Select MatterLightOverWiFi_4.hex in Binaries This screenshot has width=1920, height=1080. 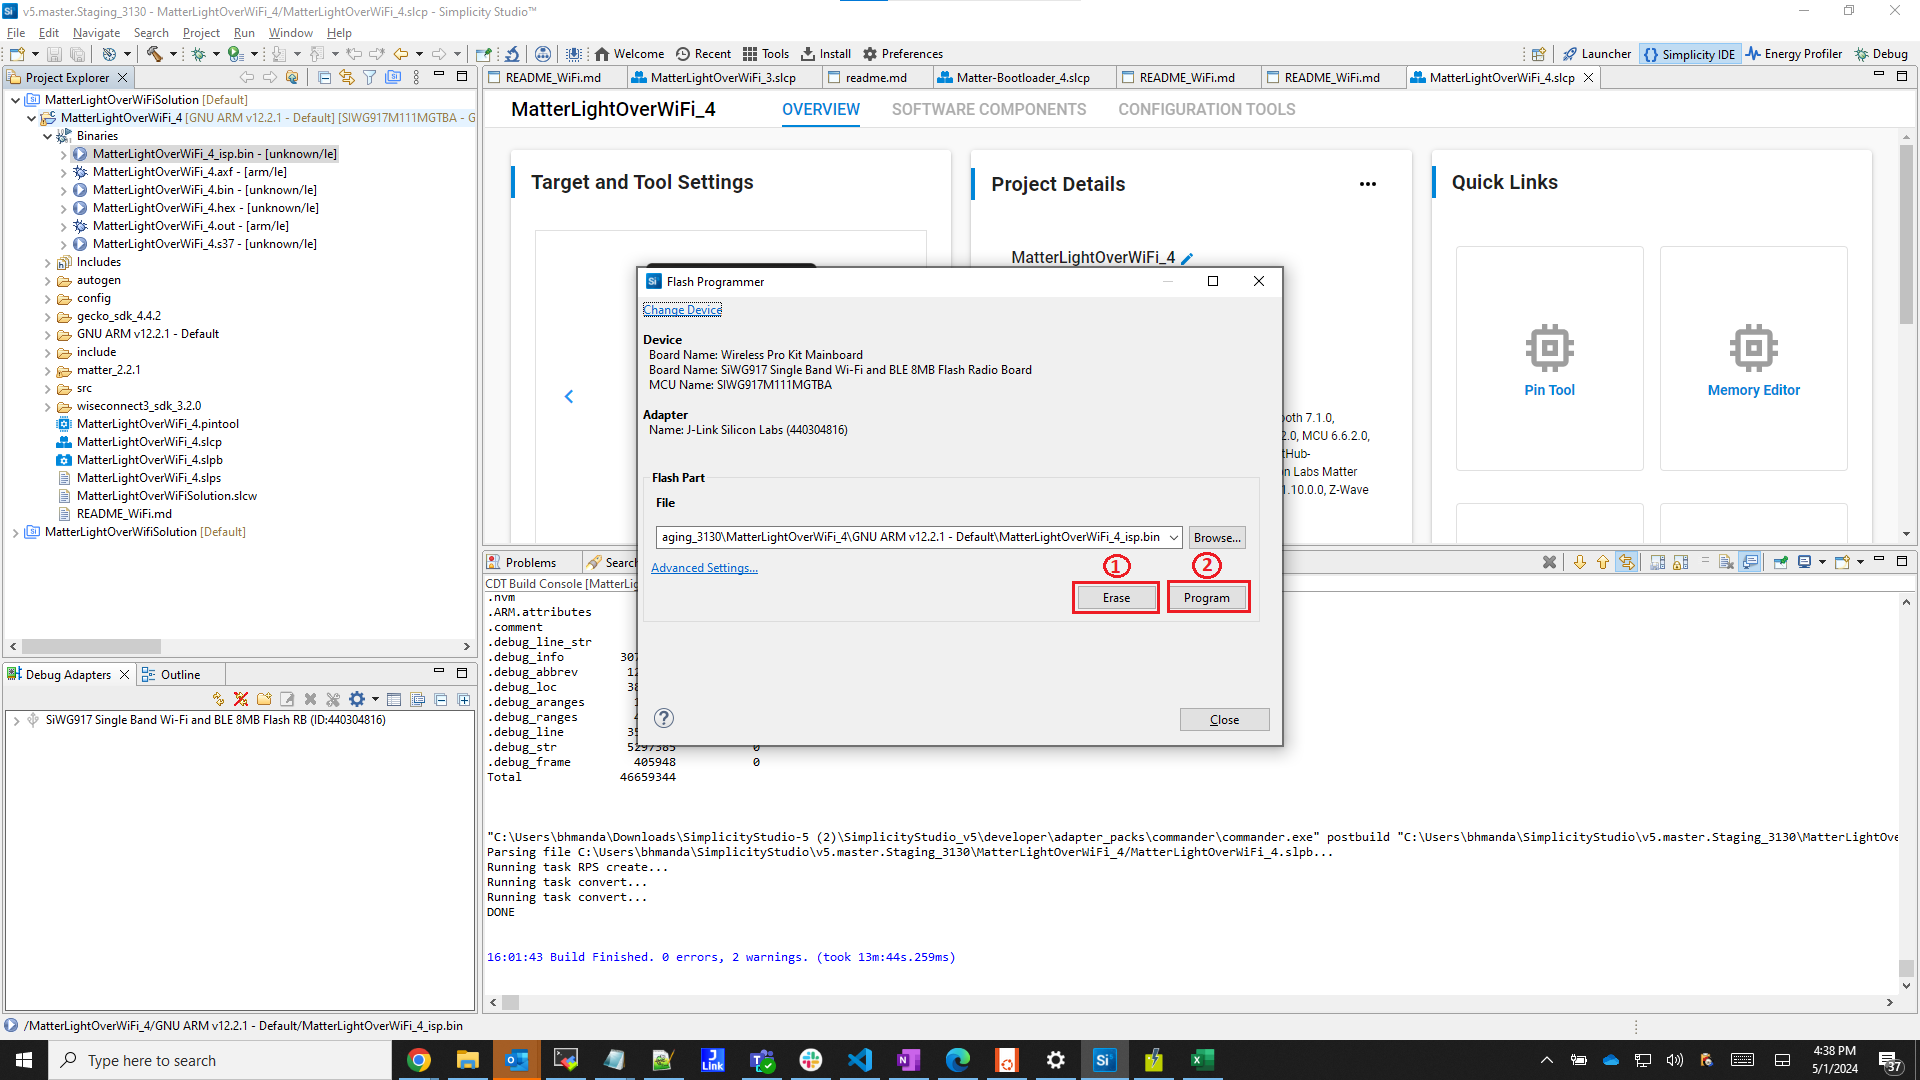click(205, 208)
